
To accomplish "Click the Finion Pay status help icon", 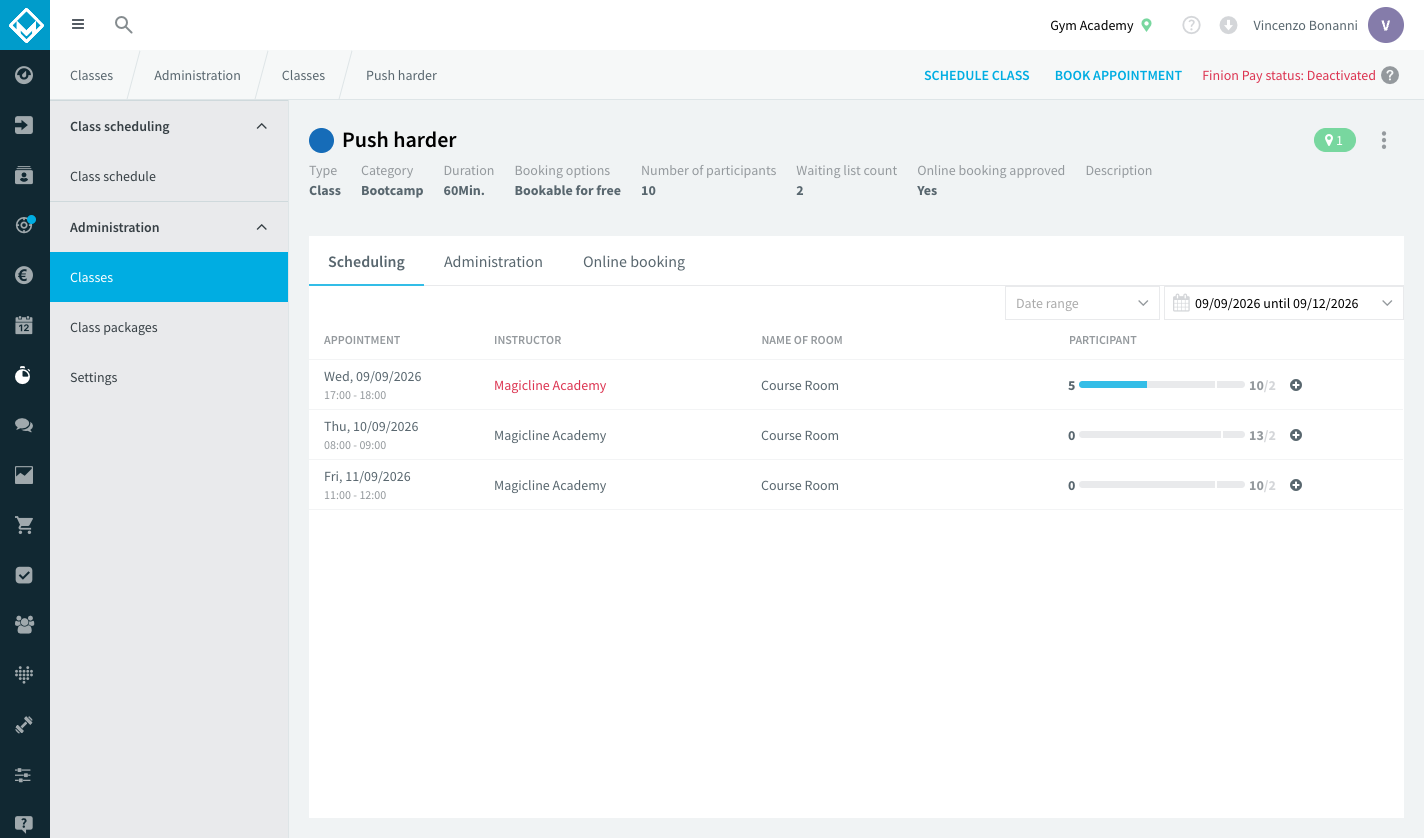I will [1390, 75].
